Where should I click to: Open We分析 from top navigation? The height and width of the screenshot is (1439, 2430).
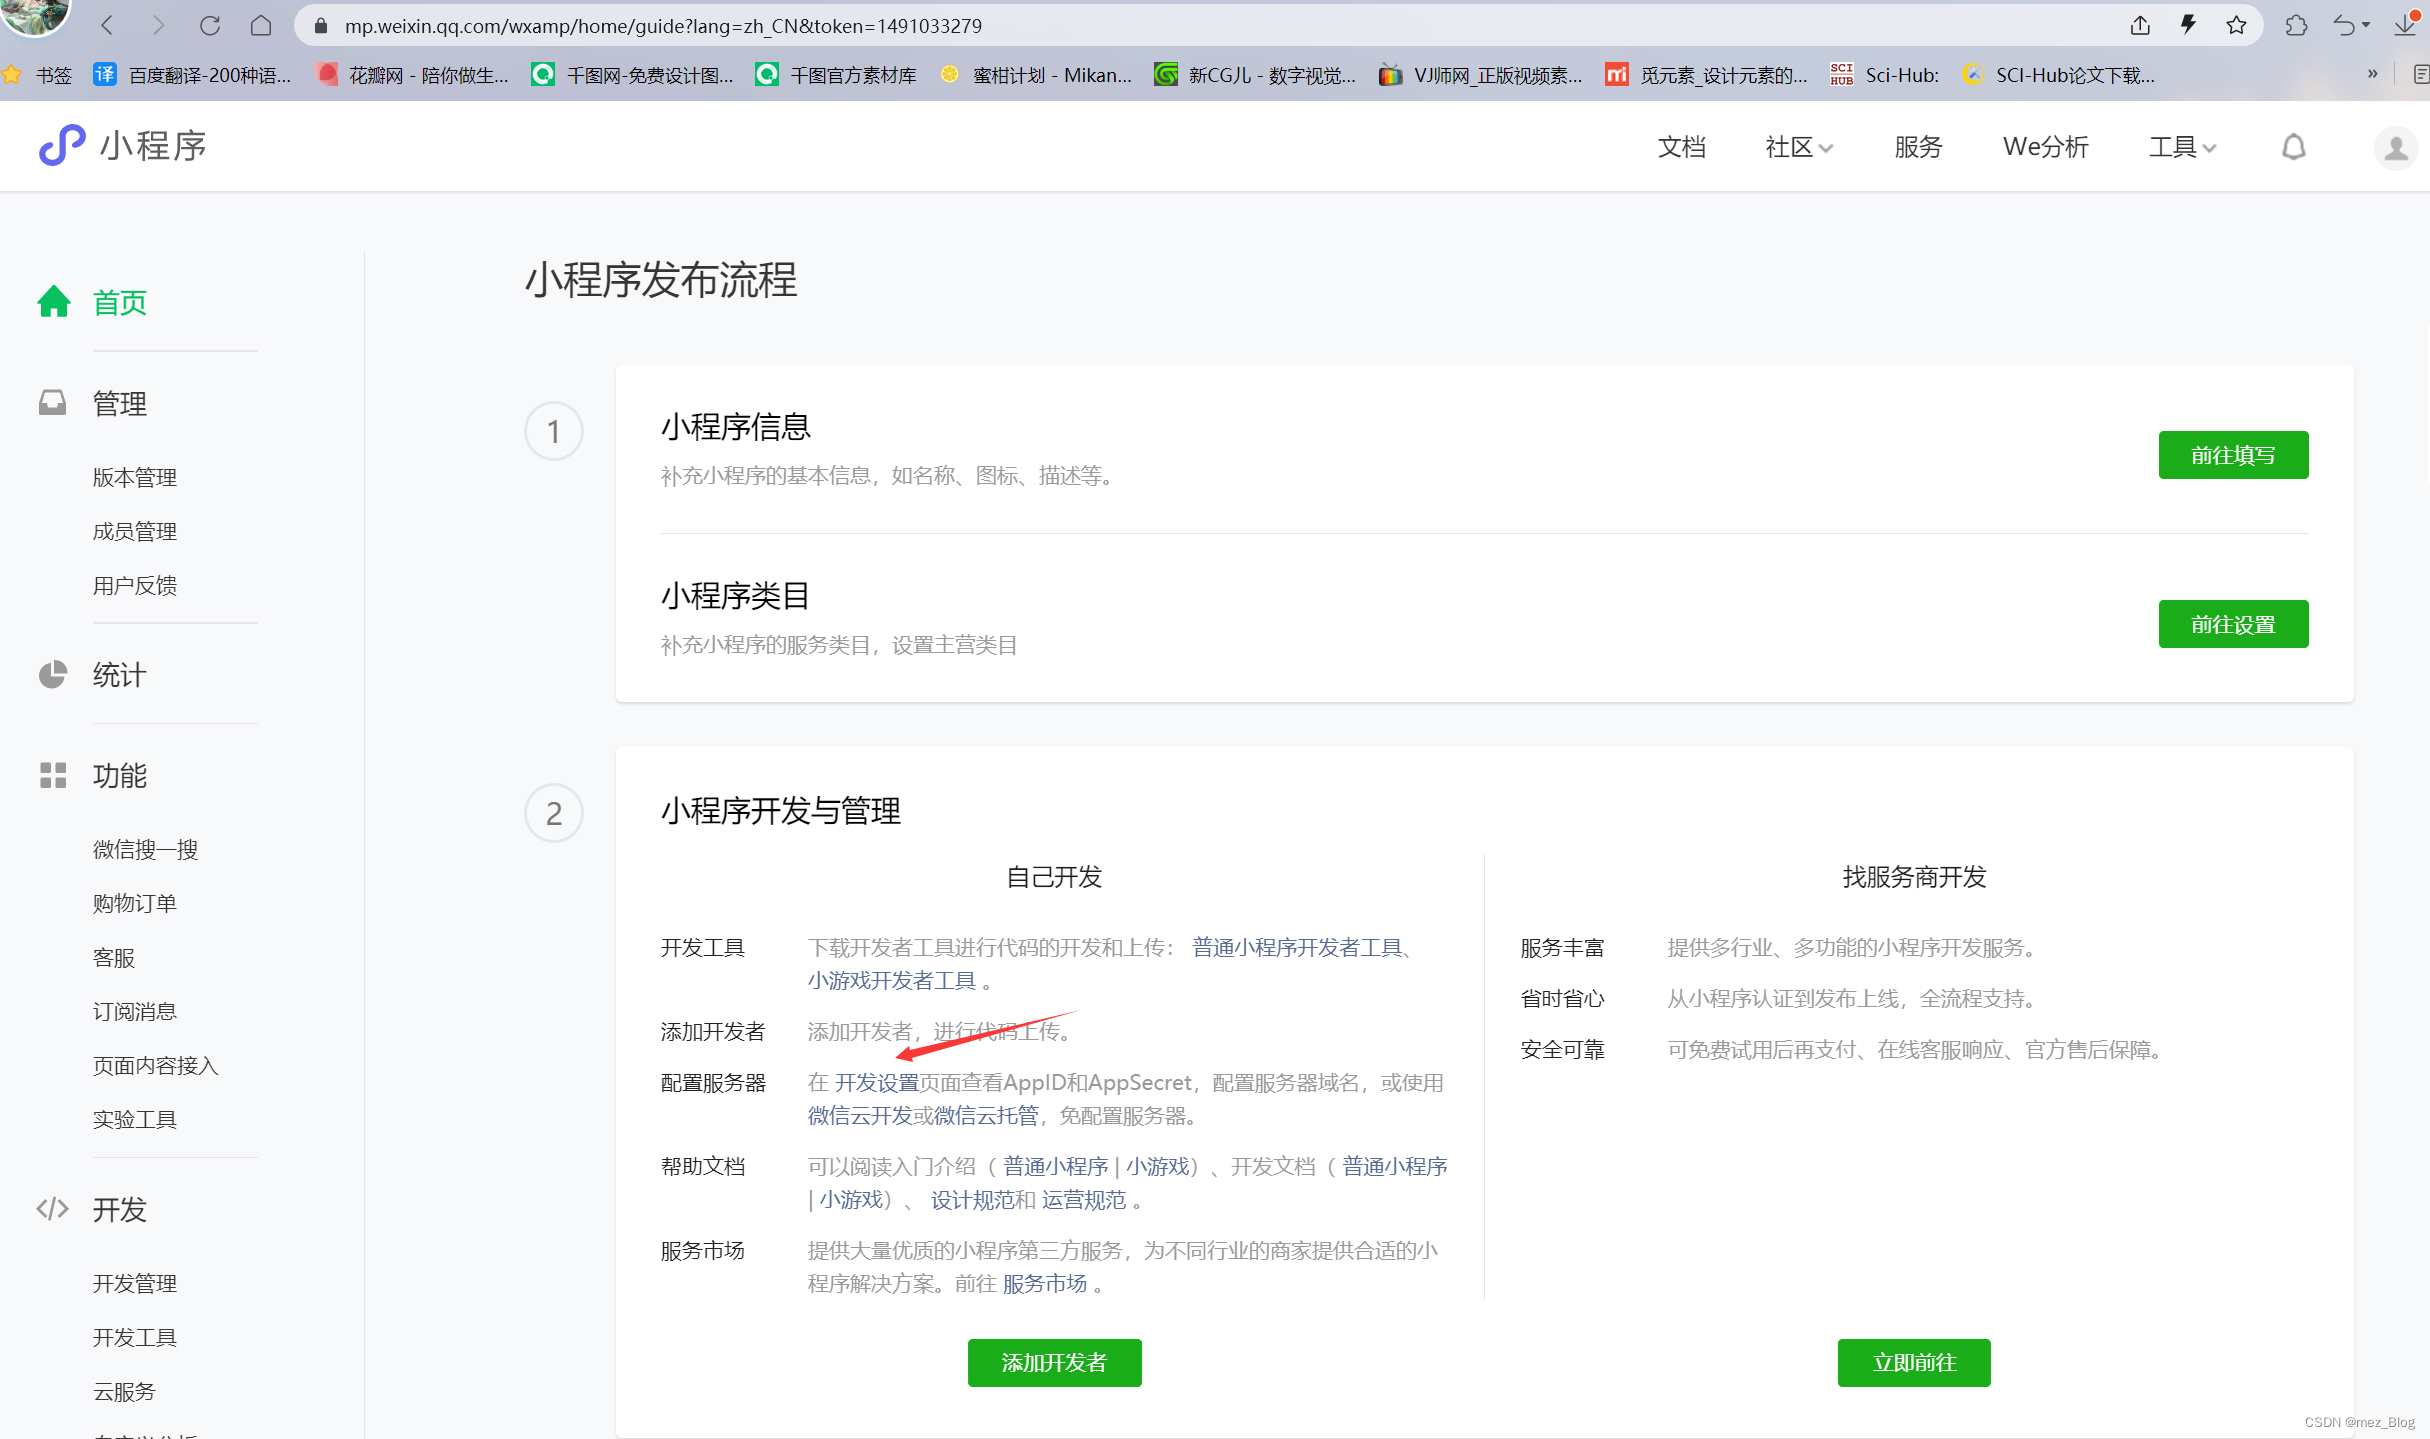click(2045, 148)
